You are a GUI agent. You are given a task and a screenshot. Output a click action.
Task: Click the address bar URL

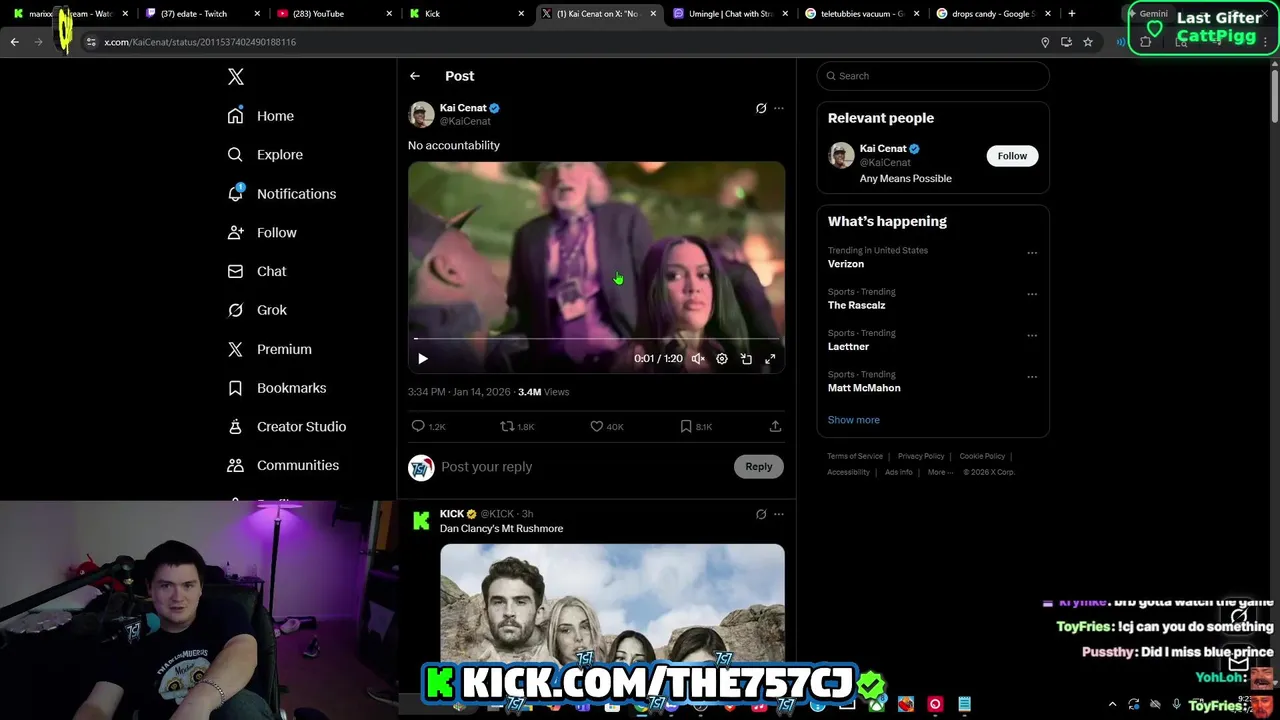[x=200, y=42]
